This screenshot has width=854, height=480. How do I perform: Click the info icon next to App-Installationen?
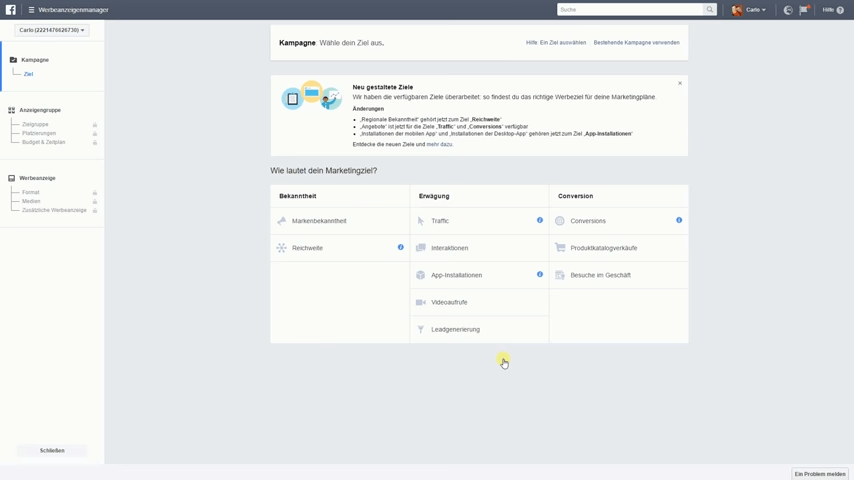[x=540, y=274]
